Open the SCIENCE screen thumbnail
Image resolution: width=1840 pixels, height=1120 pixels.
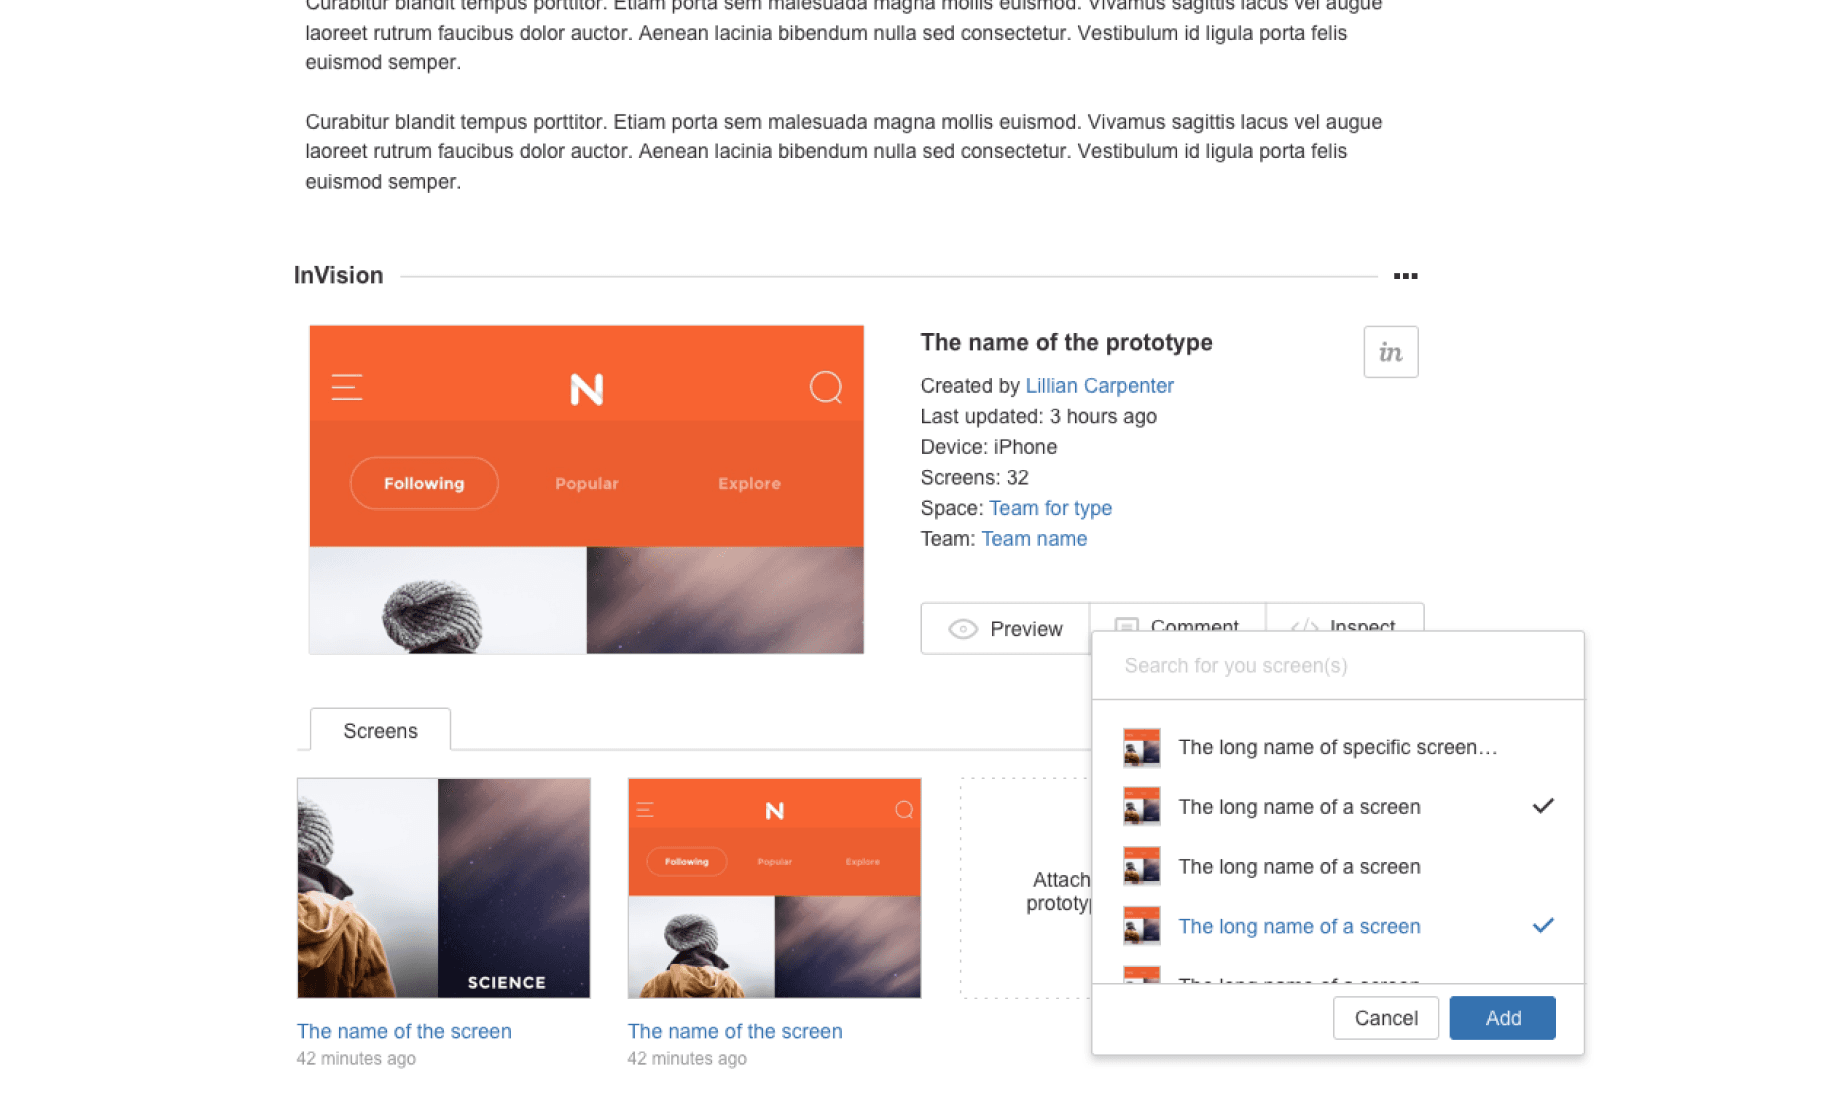coord(443,888)
